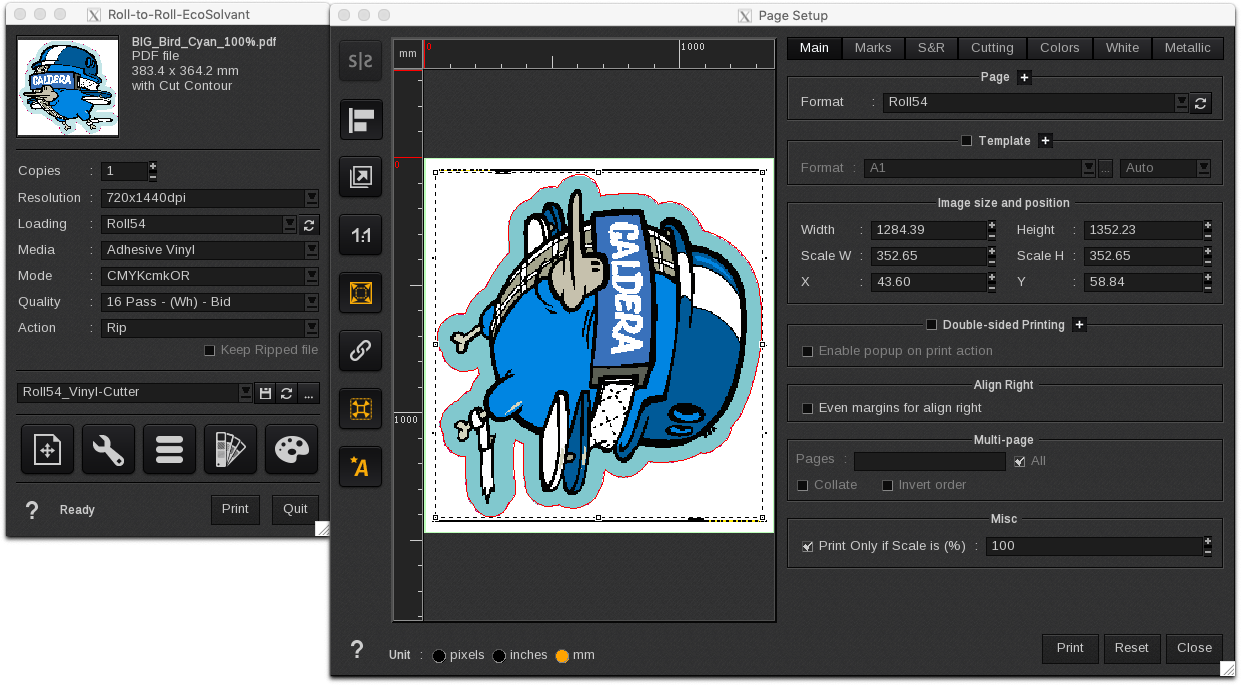The image size is (1241, 685).
Task: Switch to the Cutting tab
Action: (x=992, y=48)
